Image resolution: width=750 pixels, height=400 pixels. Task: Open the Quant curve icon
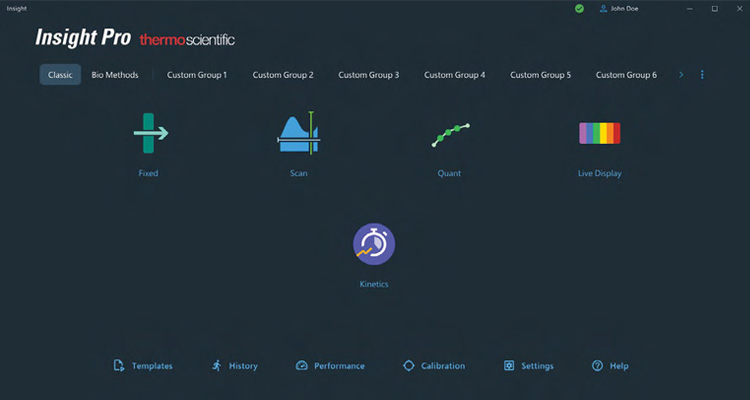pyautogui.click(x=451, y=135)
